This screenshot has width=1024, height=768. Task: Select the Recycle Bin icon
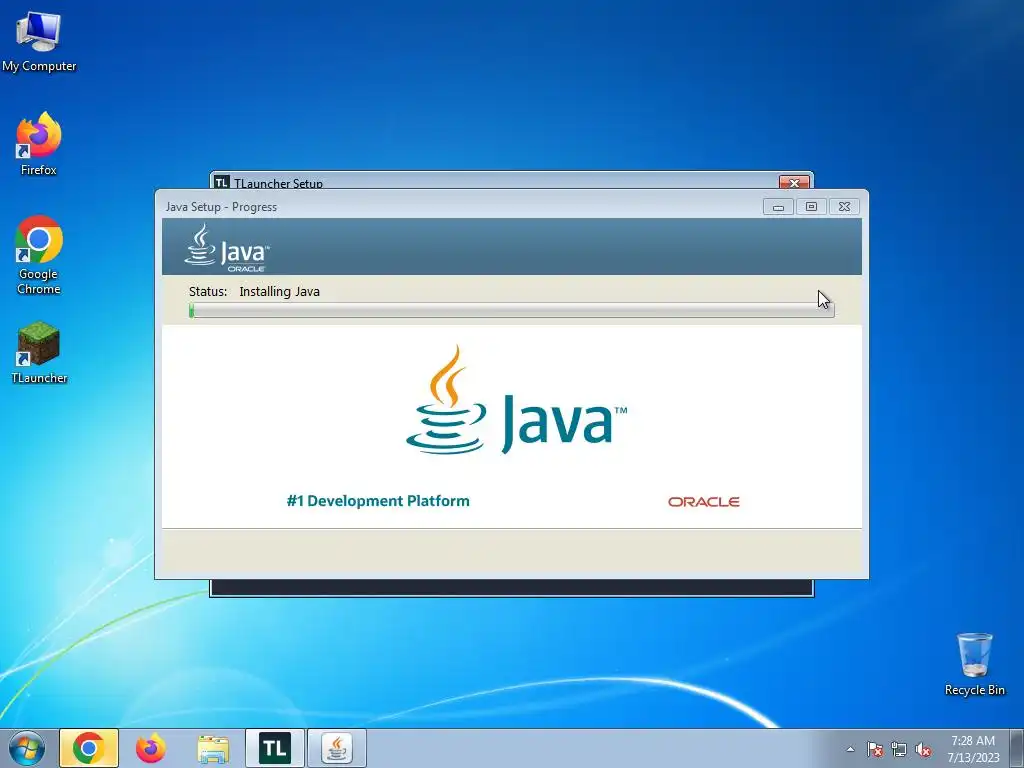pyautogui.click(x=974, y=664)
